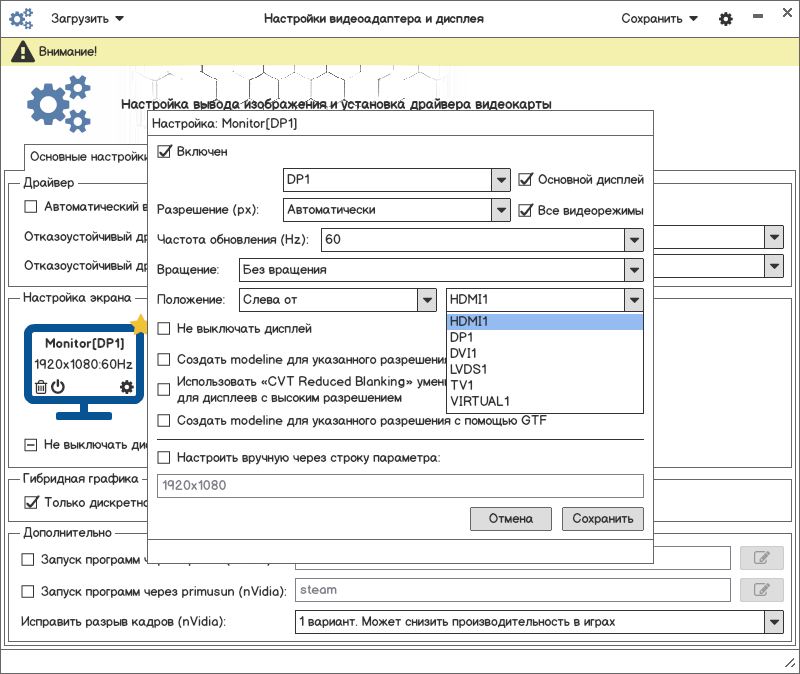
Task: Enable Настроить вручную через строку параметра
Action: coord(164,458)
